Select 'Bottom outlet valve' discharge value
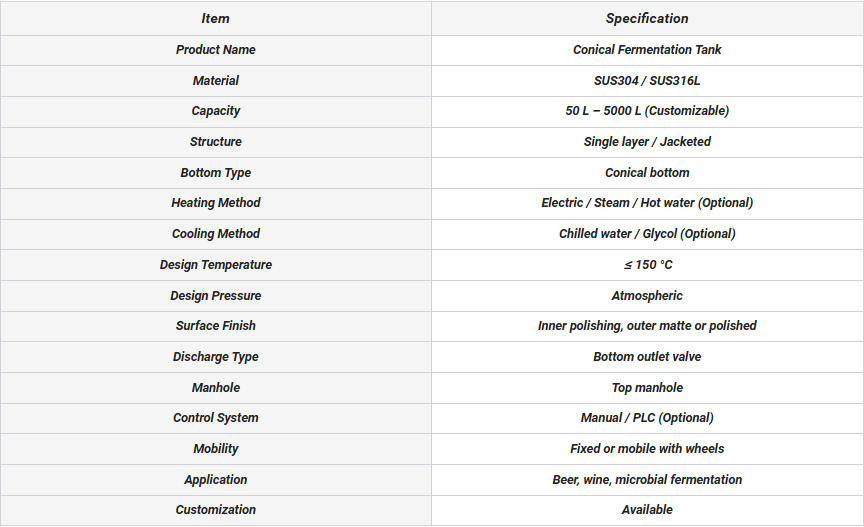The width and height of the screenshot is (864, 527). (x=647, y=357)
